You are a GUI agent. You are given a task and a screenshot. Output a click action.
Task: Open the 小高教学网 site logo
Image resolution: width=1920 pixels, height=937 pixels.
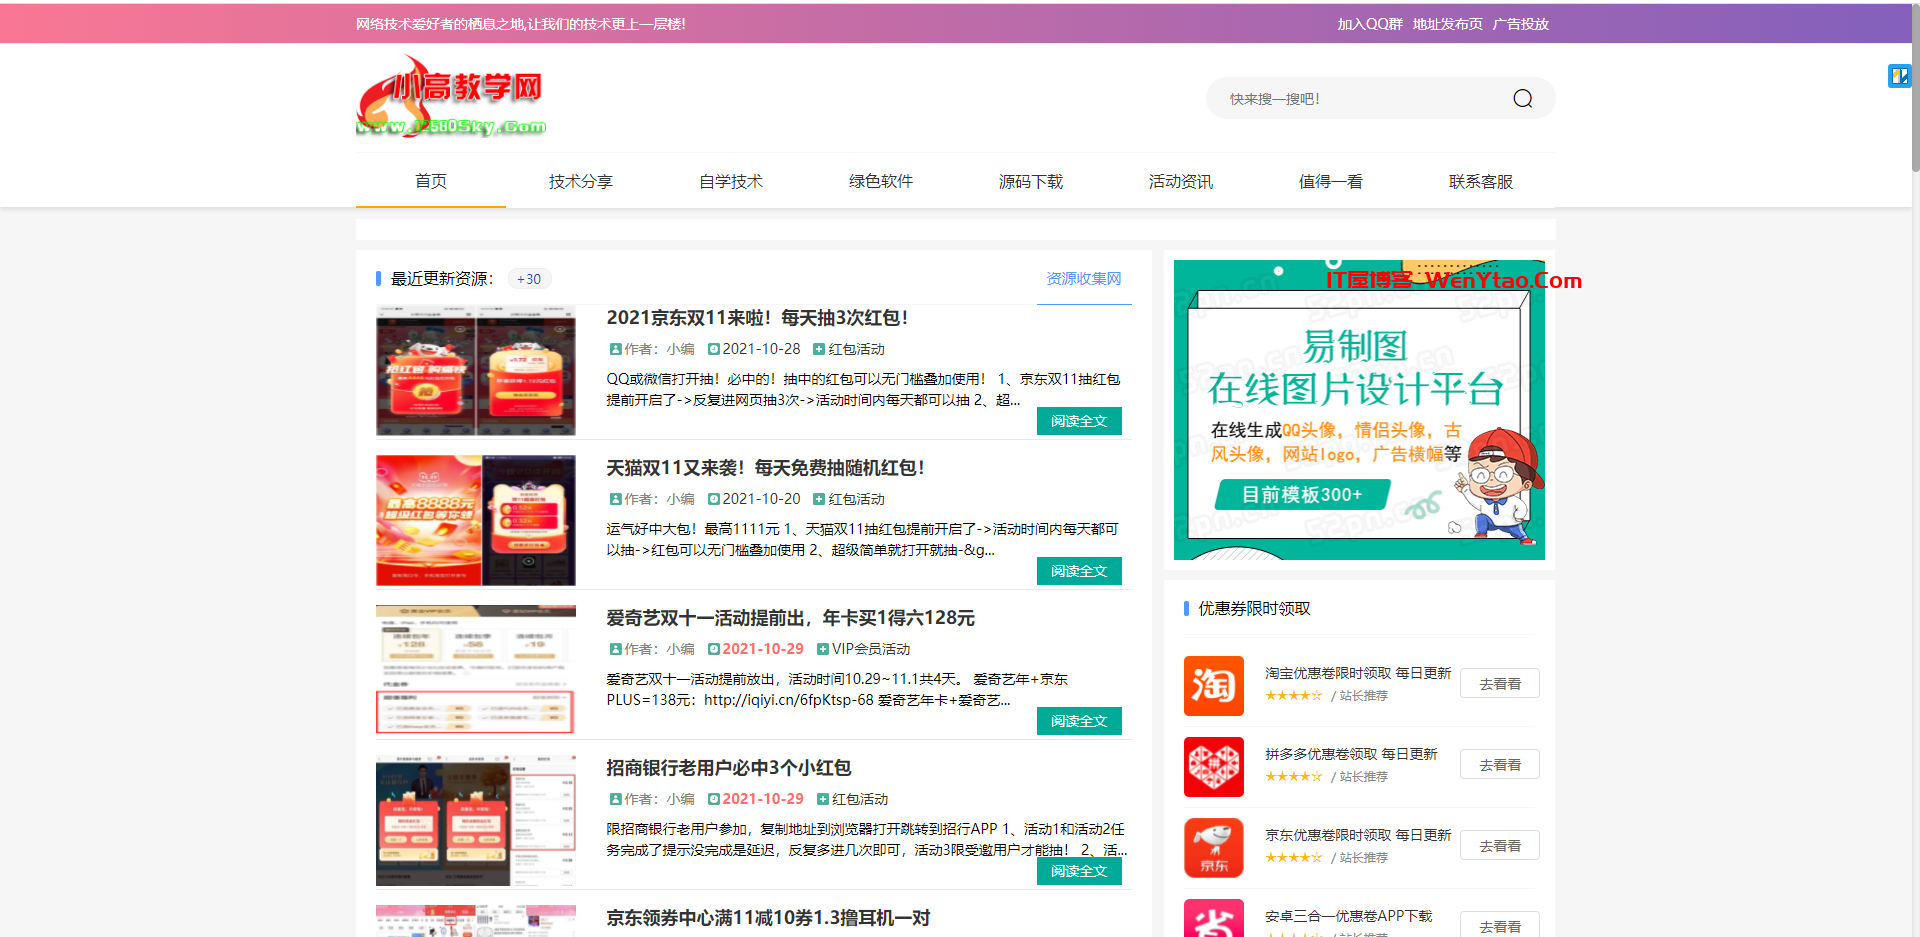click(x=451, y=97)
